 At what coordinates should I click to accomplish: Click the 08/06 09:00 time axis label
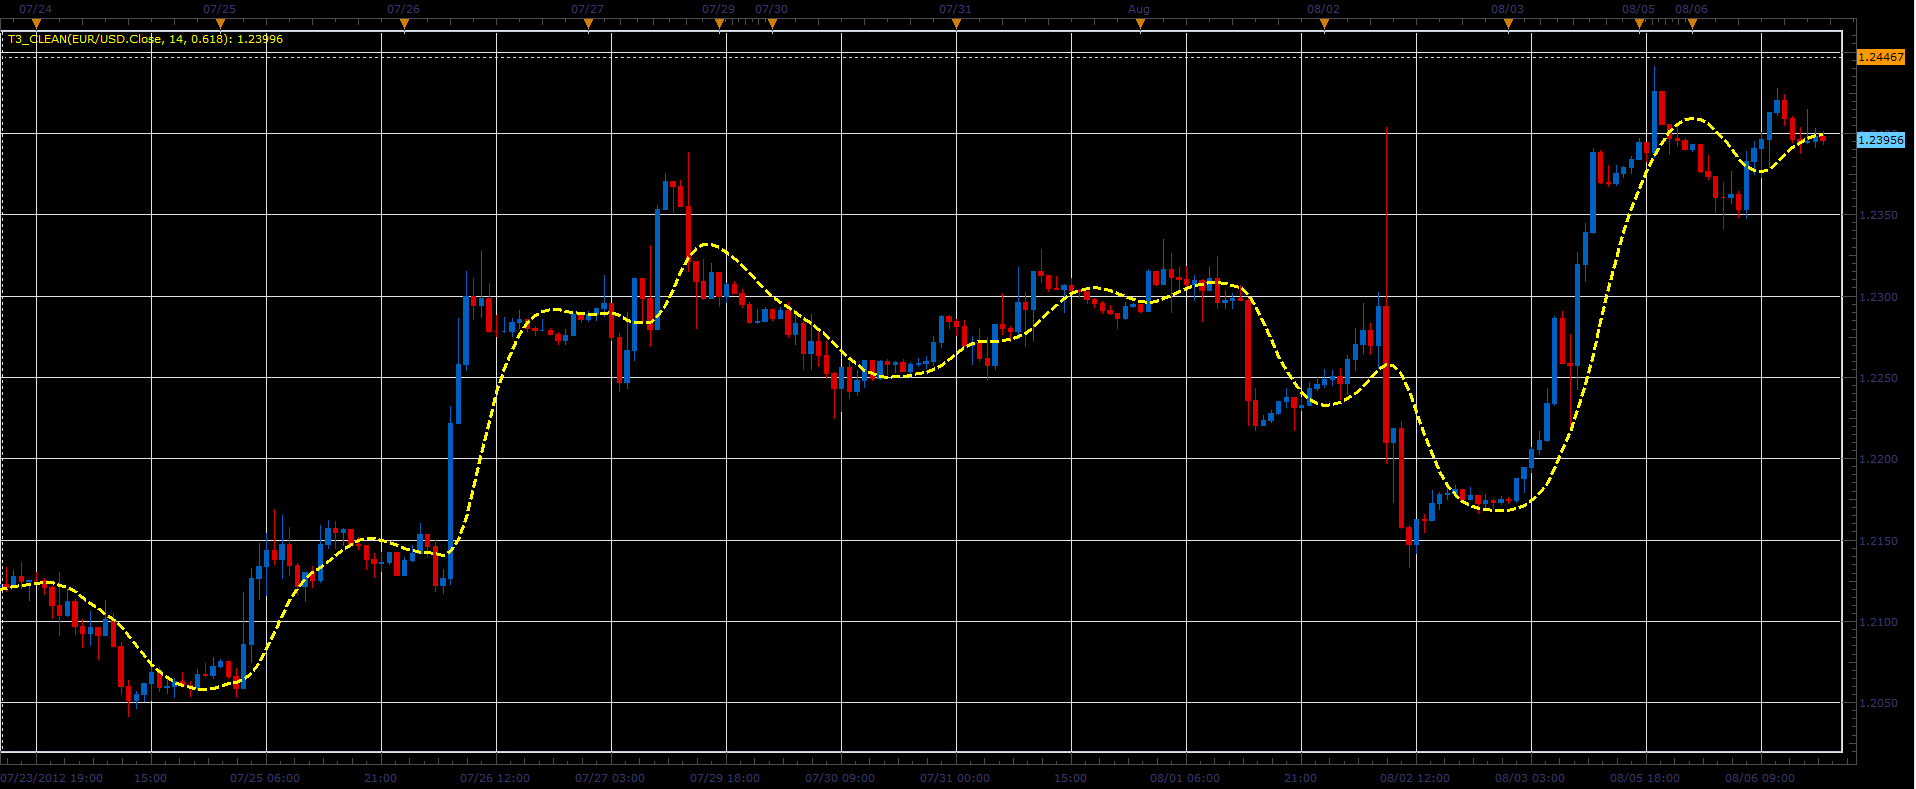[x=1760, y=778]
